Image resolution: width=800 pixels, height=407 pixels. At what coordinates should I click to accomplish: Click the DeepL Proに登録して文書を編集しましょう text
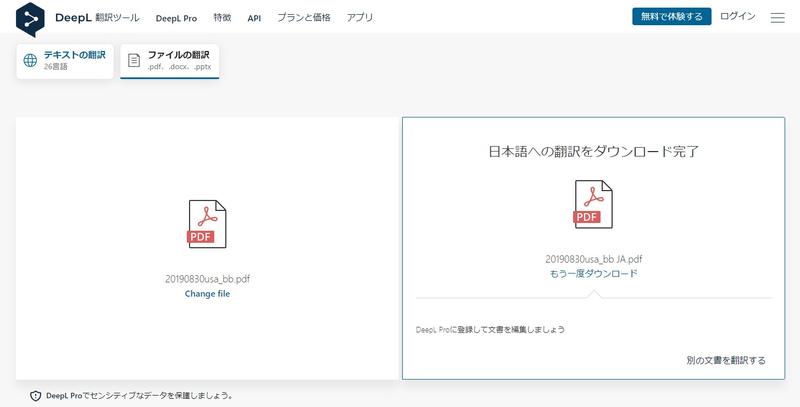[x=490, y=329]
